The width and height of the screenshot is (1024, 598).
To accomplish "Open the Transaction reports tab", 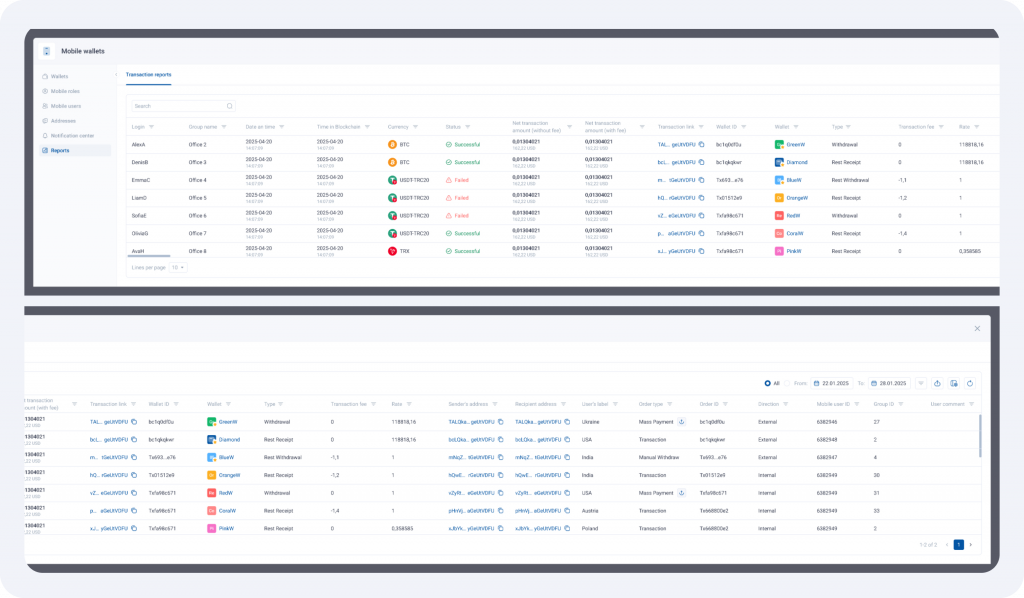I will [148, 74].
